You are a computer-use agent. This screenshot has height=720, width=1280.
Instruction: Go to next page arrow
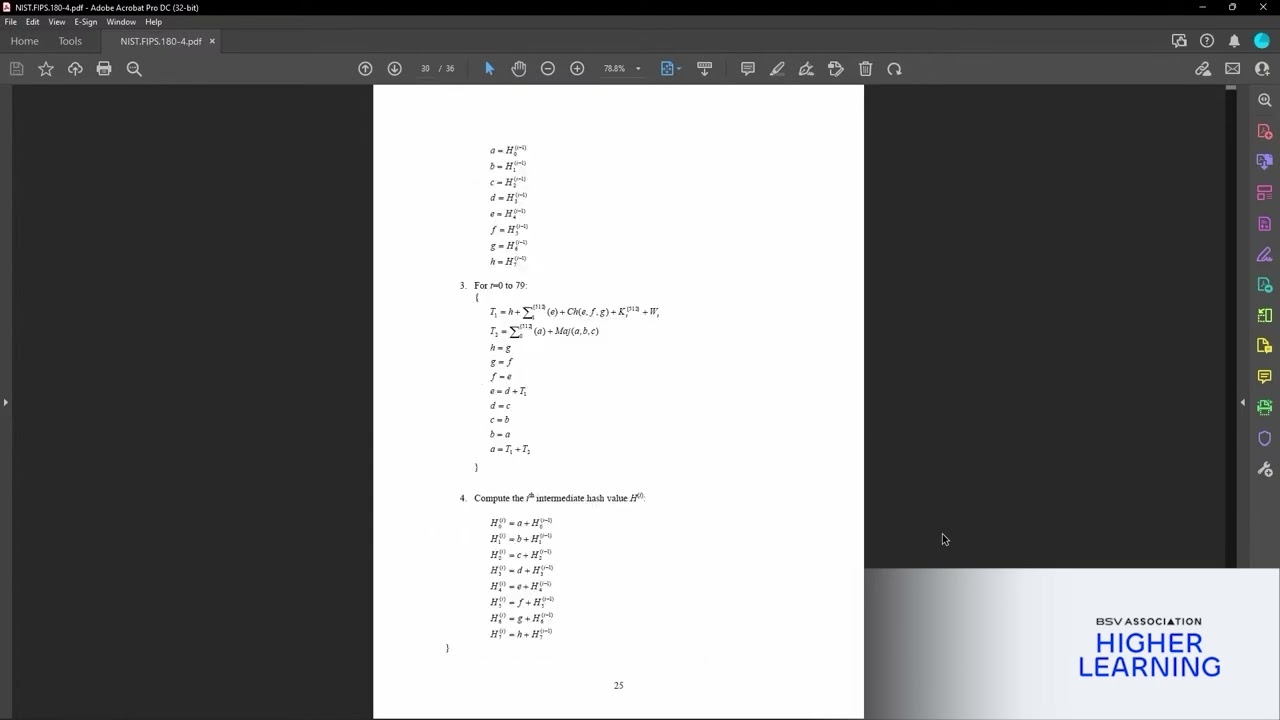point(394,69)
